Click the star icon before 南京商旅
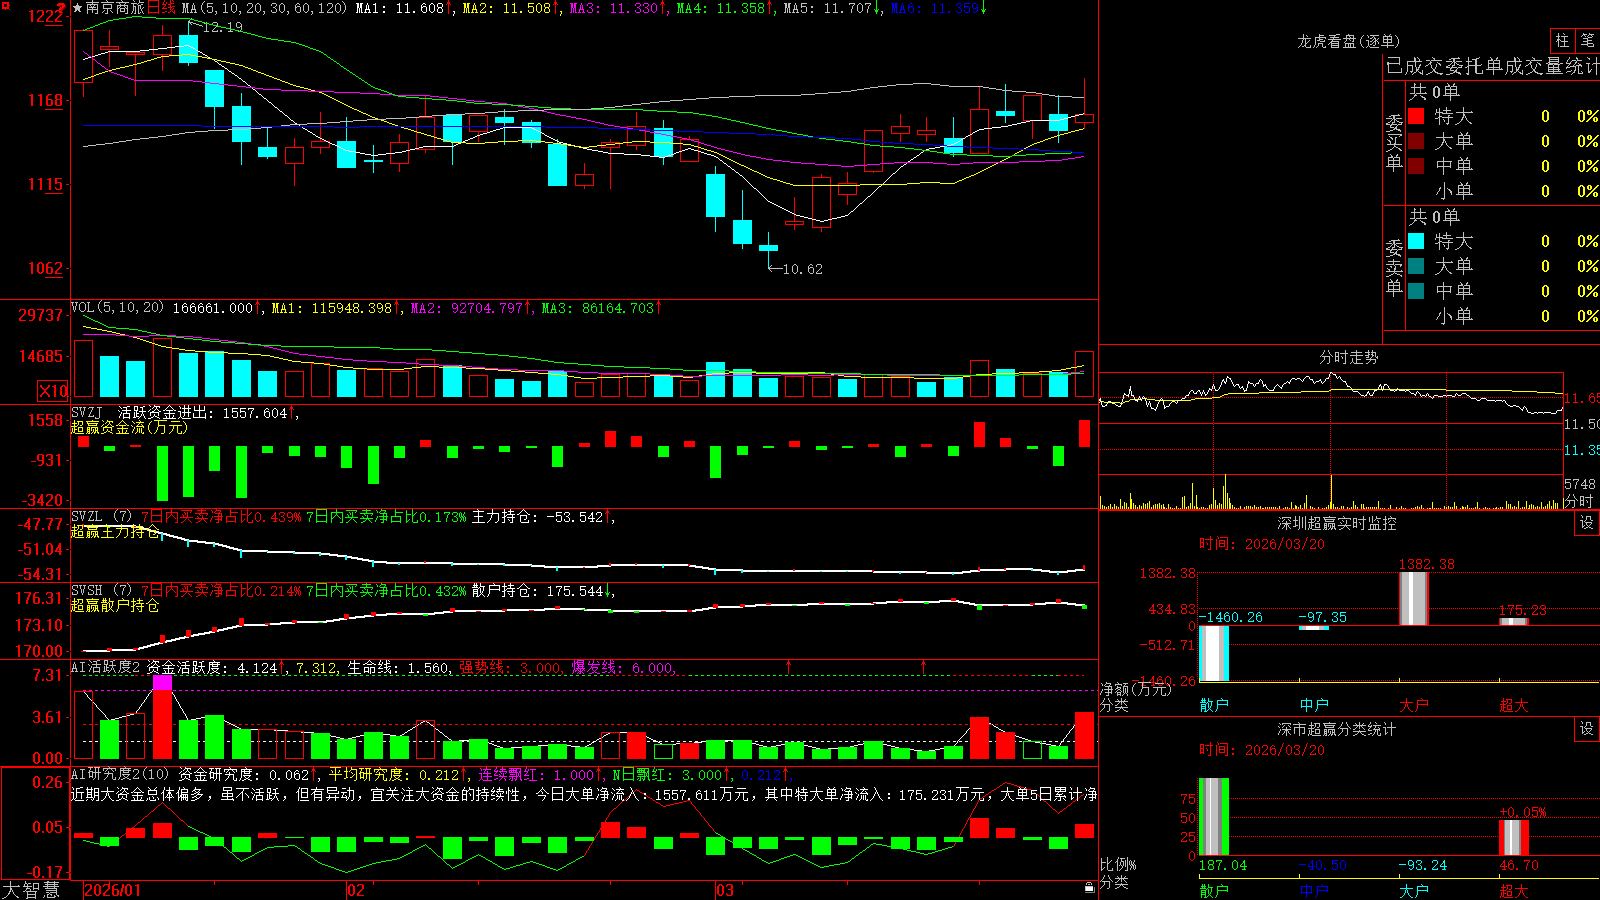 click(78, 8)
